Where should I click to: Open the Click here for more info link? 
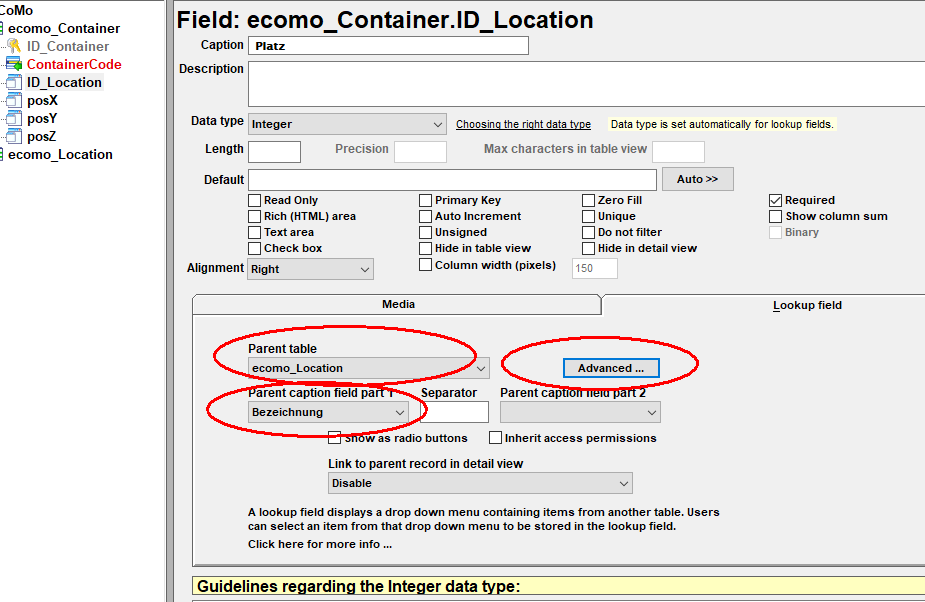point(320,544)
